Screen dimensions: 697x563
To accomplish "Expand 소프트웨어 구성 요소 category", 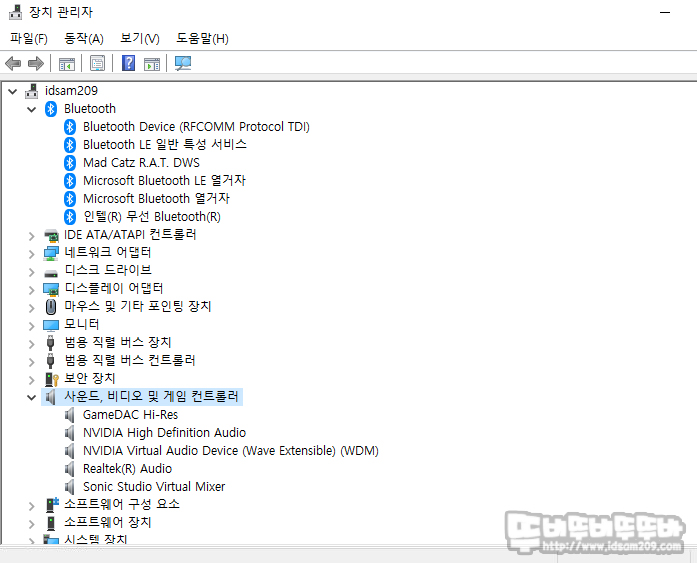I will pos(32,506).
